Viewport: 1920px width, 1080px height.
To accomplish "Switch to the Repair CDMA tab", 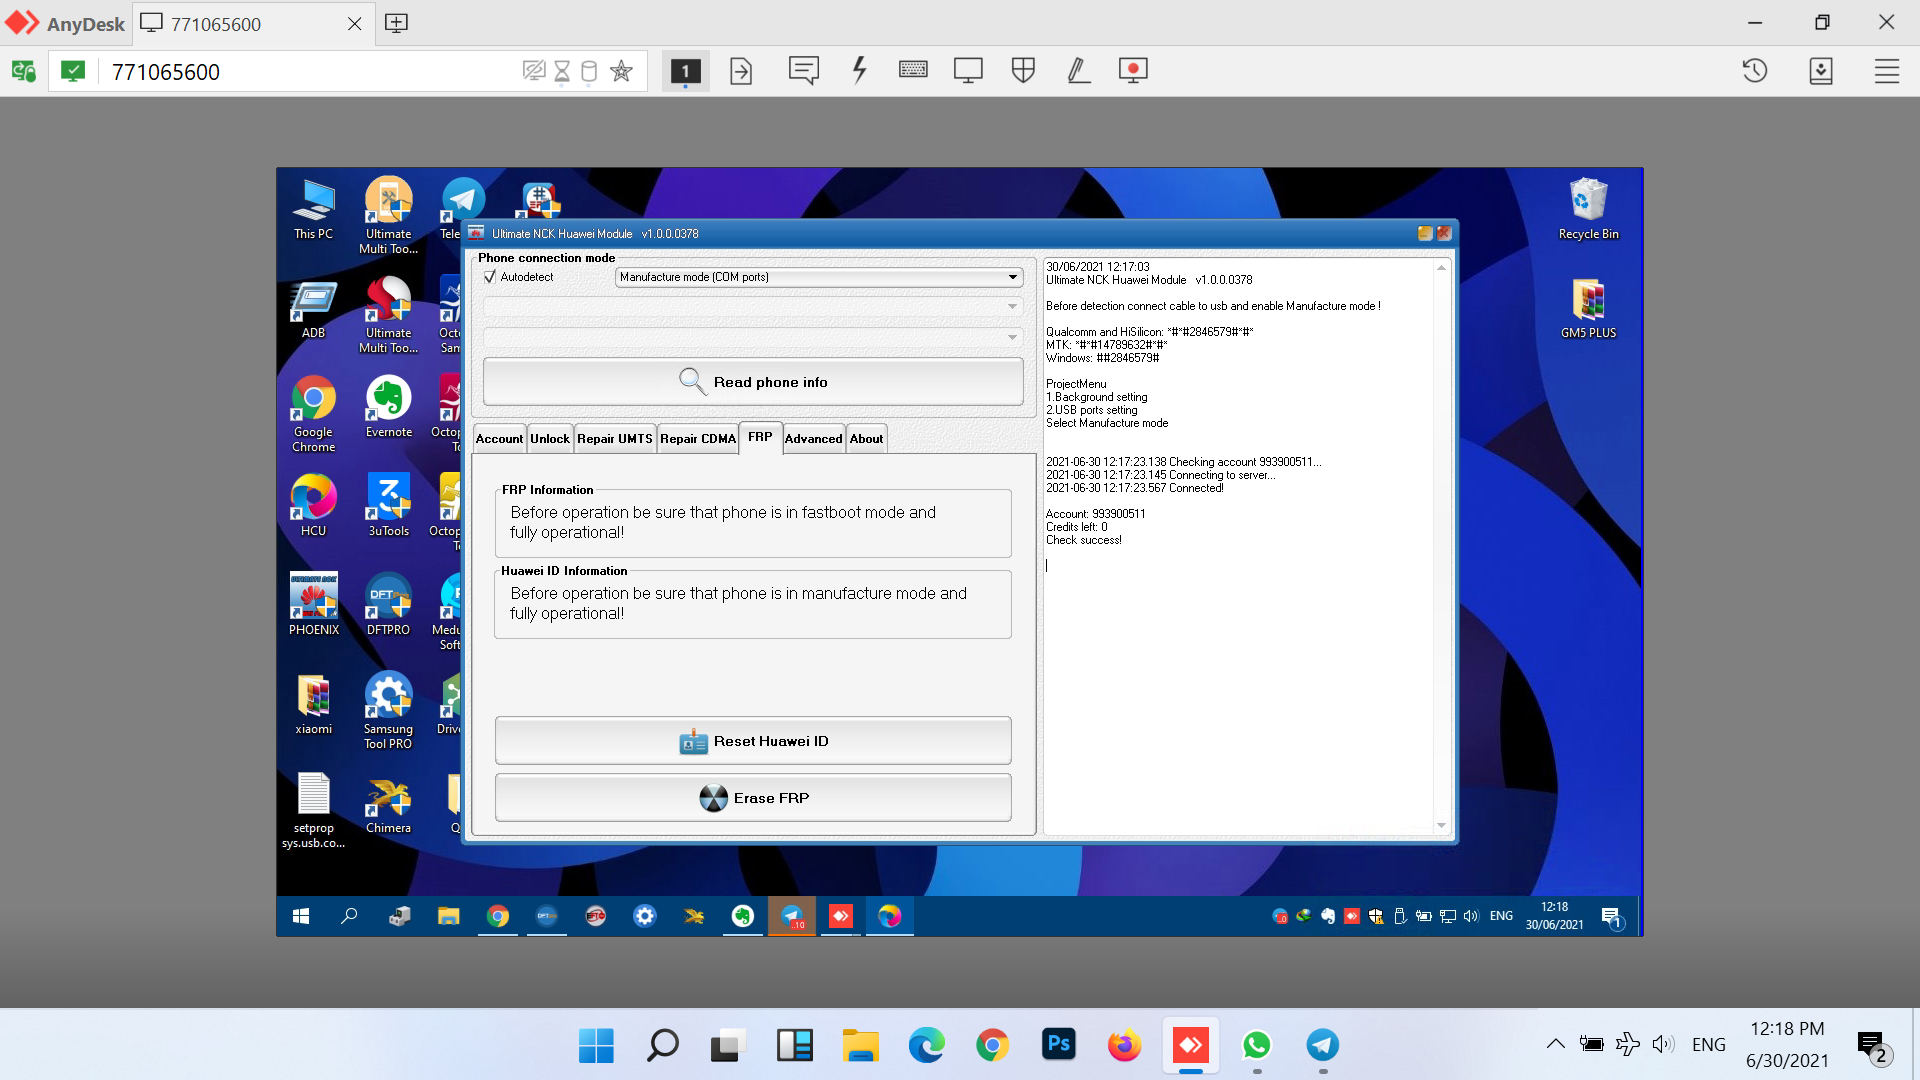I will point(698,439).
